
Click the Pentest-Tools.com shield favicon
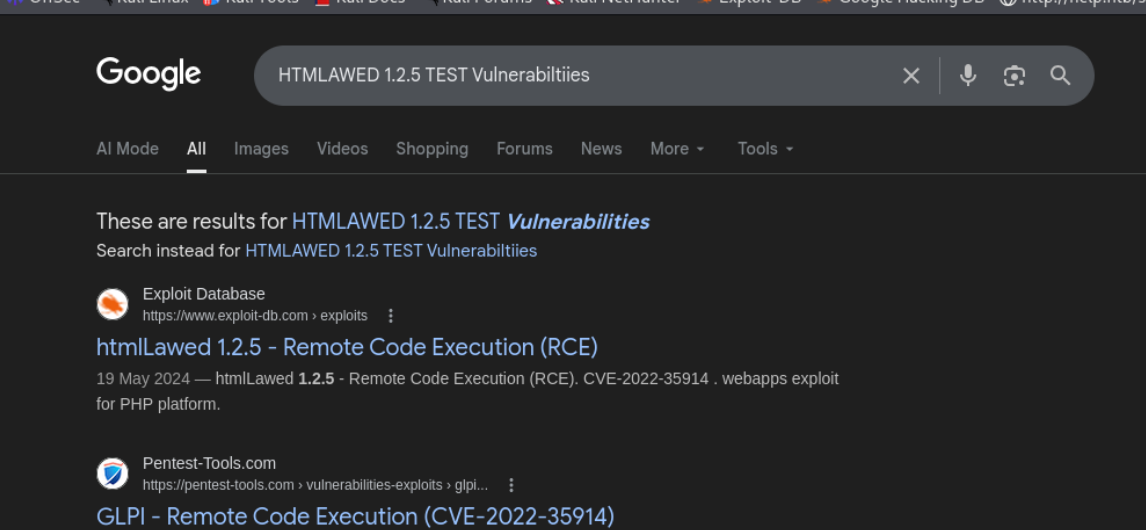(x=113, y=473)
